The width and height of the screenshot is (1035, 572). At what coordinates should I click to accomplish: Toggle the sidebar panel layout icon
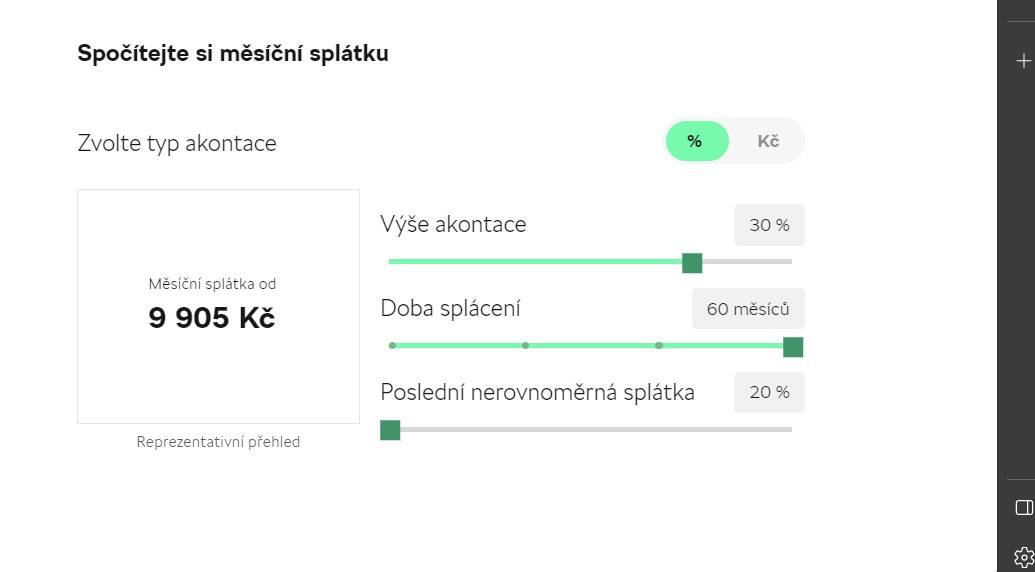(1024, 507)
